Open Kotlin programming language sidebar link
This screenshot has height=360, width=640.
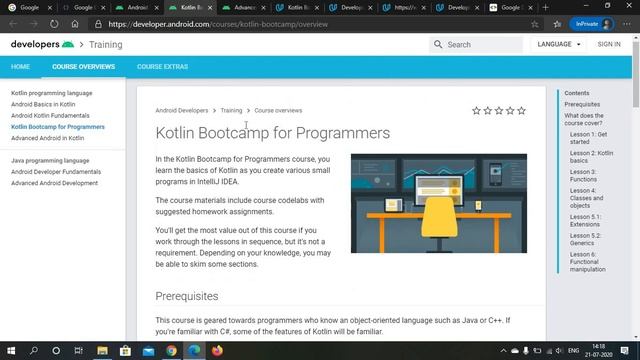(x=52, y=93)
